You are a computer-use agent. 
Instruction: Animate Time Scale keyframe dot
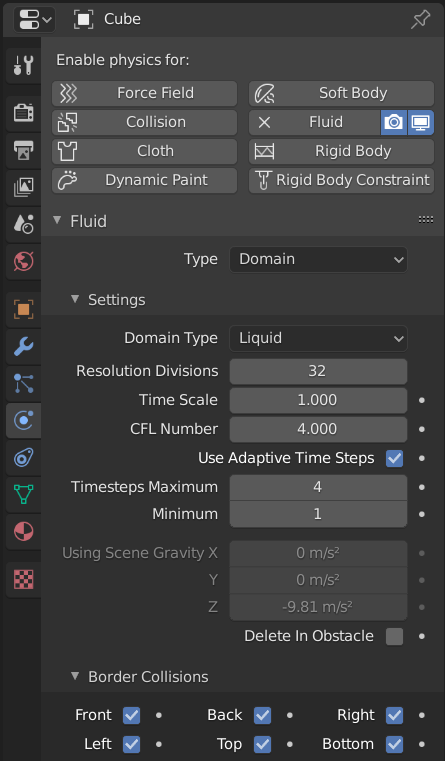tap(422, 400)
